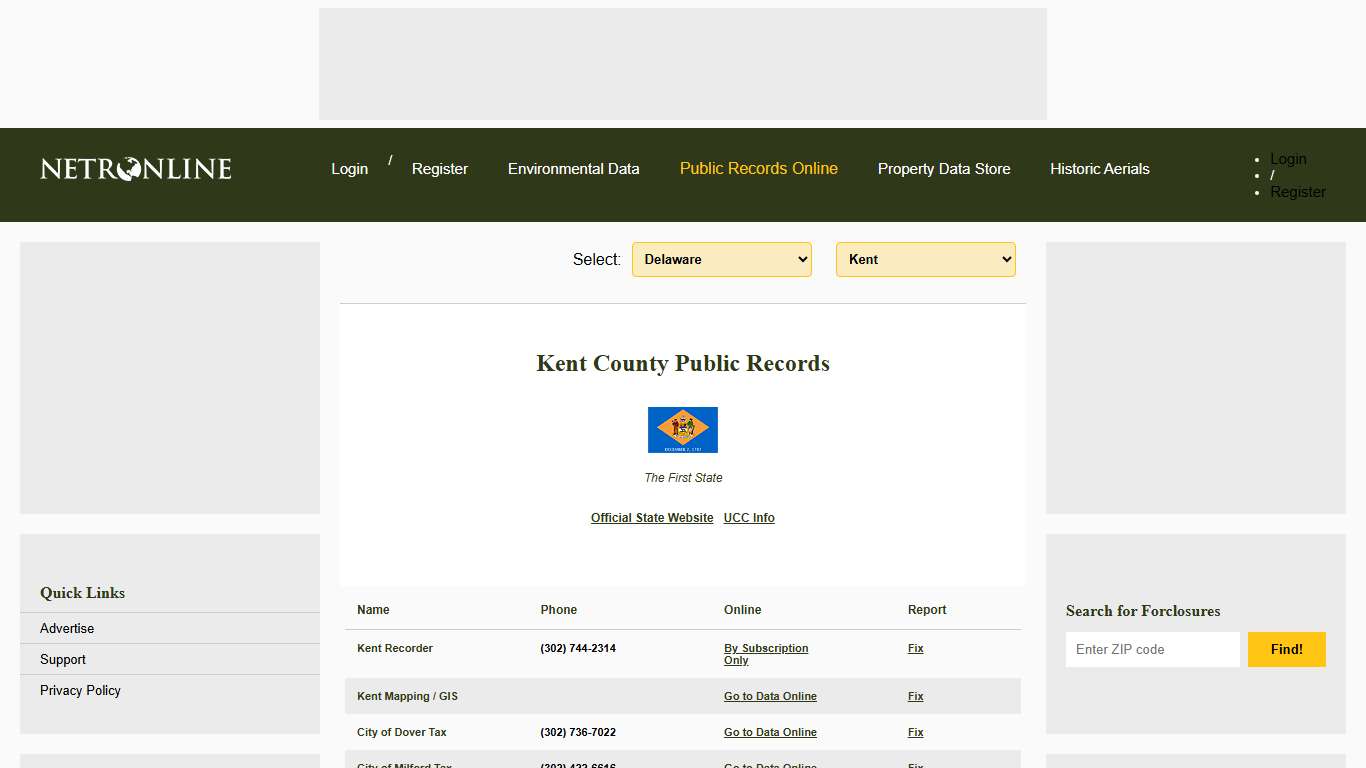
Task: Click Register in the top navigation
Action: tap(440, 169)
